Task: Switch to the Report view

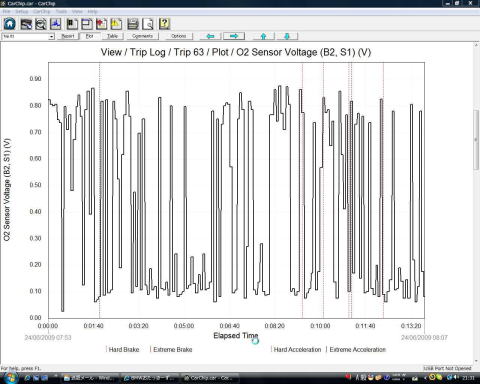Action: click(68, 36)
